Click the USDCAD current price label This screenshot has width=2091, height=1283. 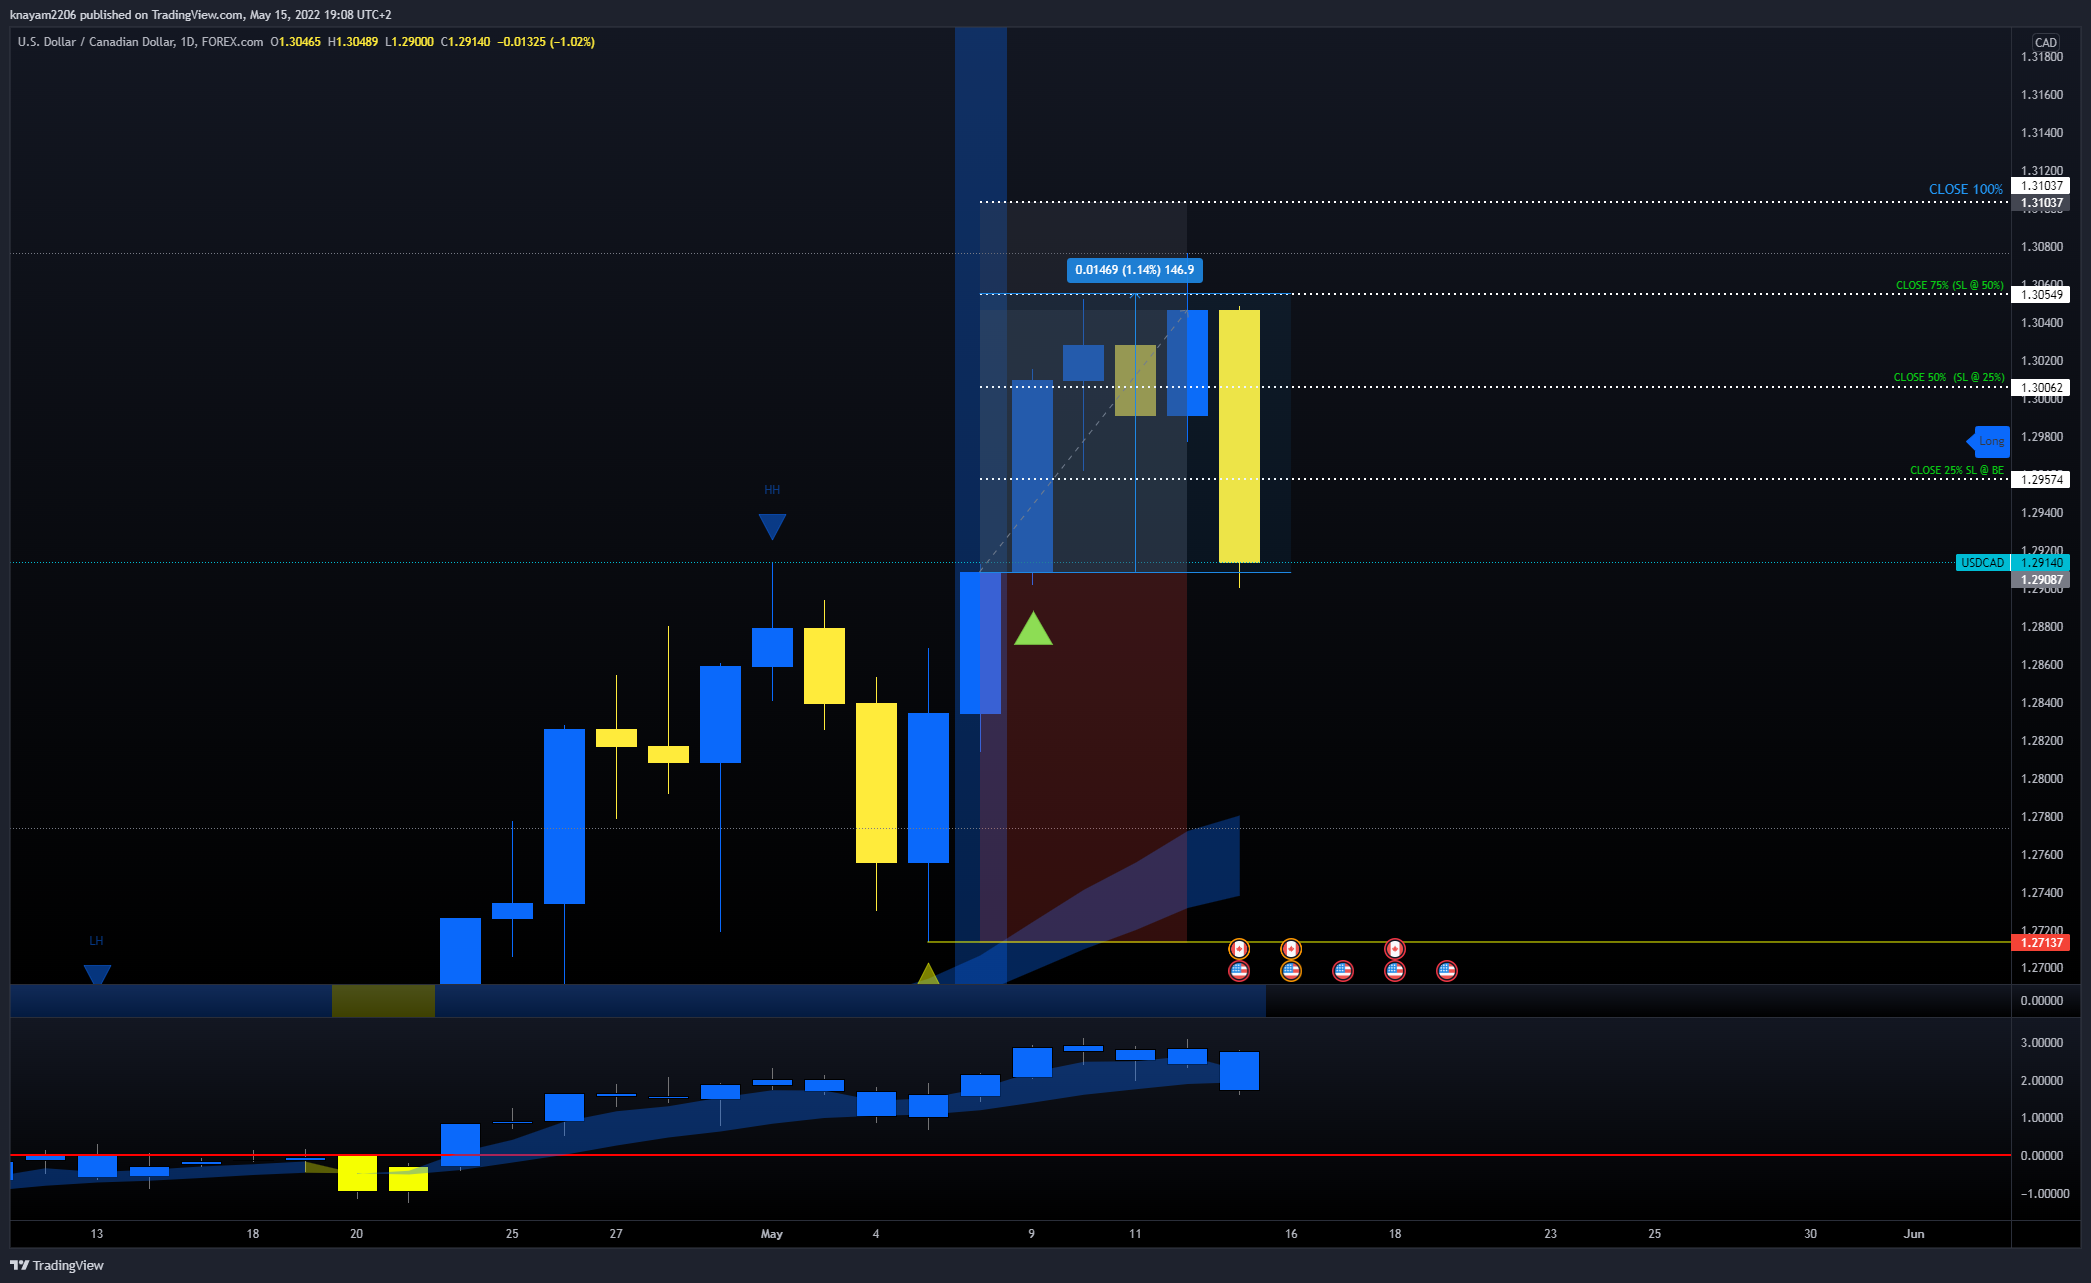[x=1982, y=563]
